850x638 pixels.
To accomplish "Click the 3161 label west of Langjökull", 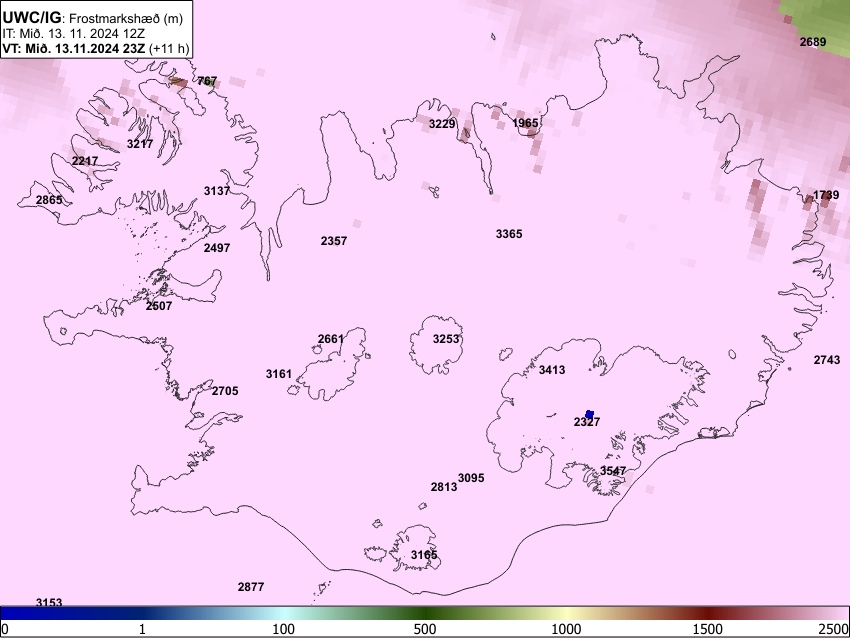I will [279, 373].
